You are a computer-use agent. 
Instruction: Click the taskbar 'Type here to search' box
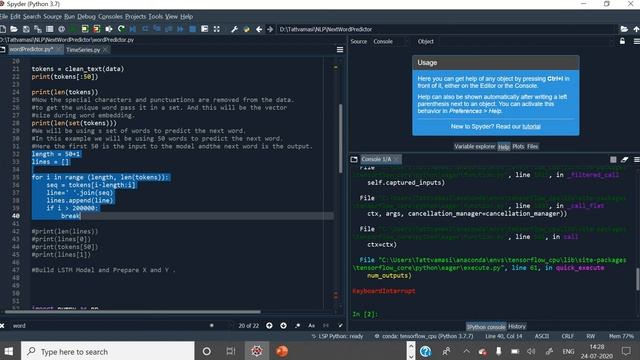click(x=108, y=351)
